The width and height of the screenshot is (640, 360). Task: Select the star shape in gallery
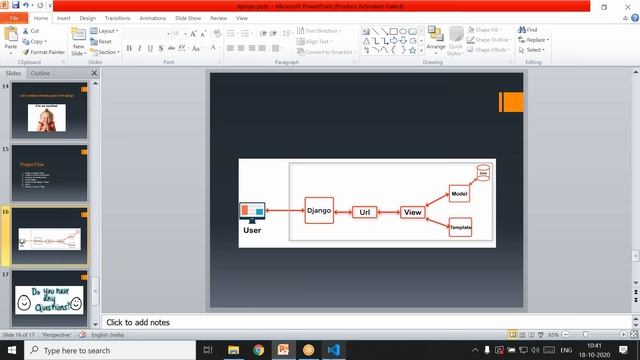click(412, 51)
